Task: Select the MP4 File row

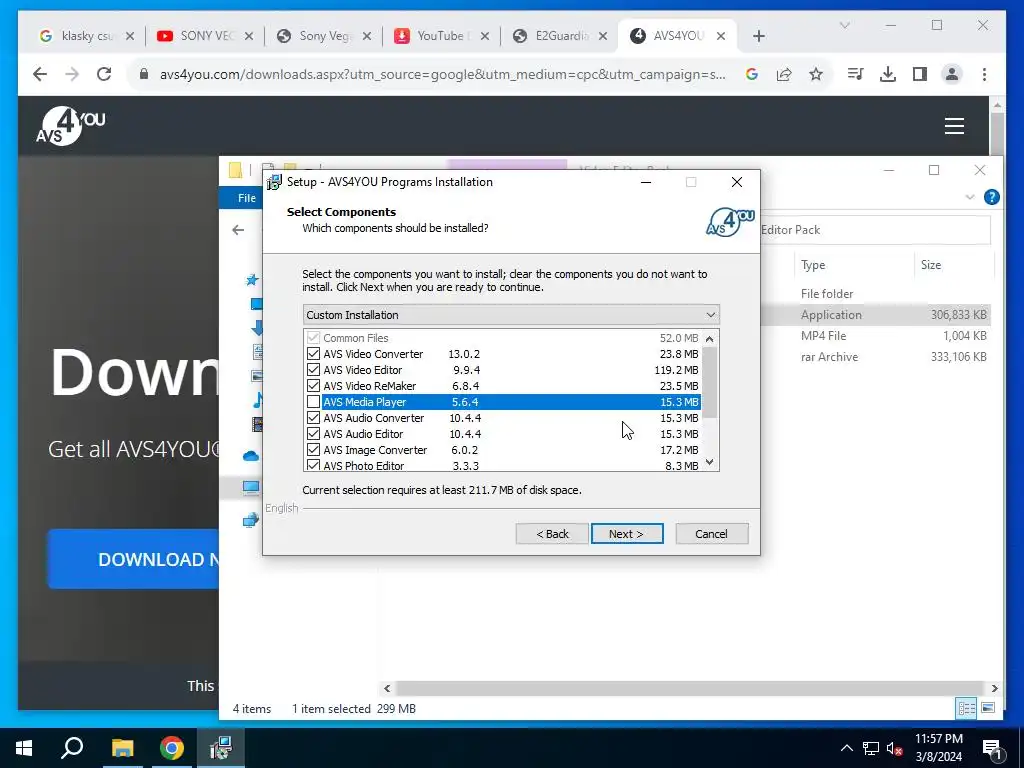Action: pyautogui.click(x=876, y=336)
